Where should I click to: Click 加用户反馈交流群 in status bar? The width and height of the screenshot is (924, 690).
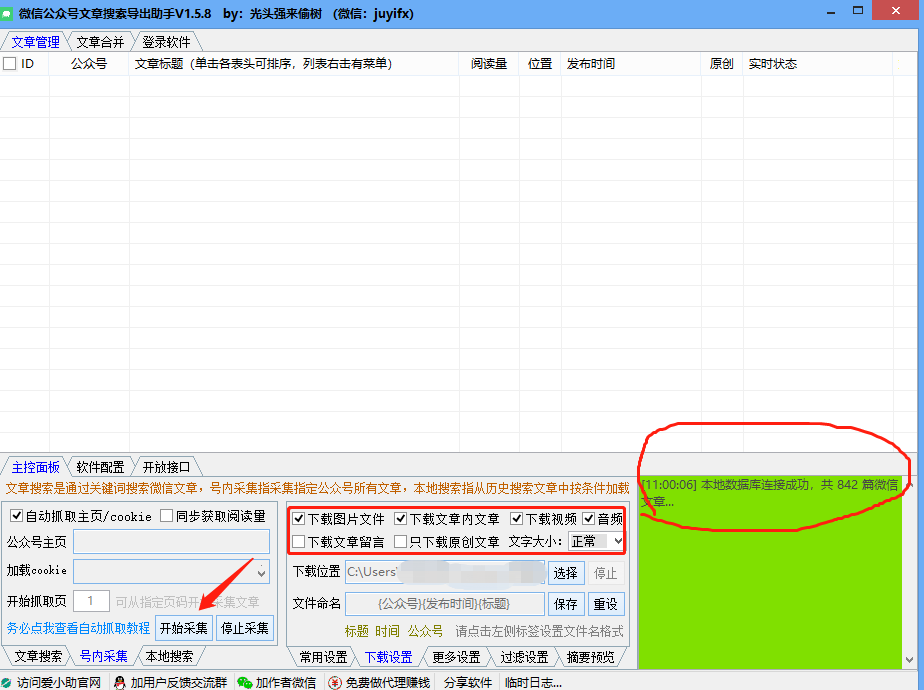179,682
